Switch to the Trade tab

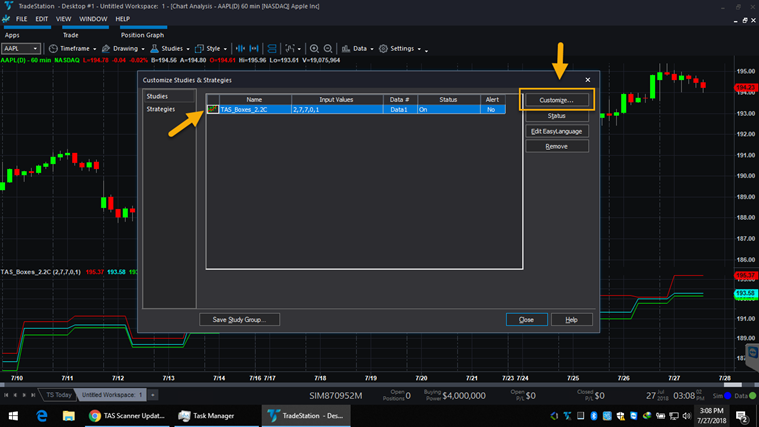click(71, 35)
